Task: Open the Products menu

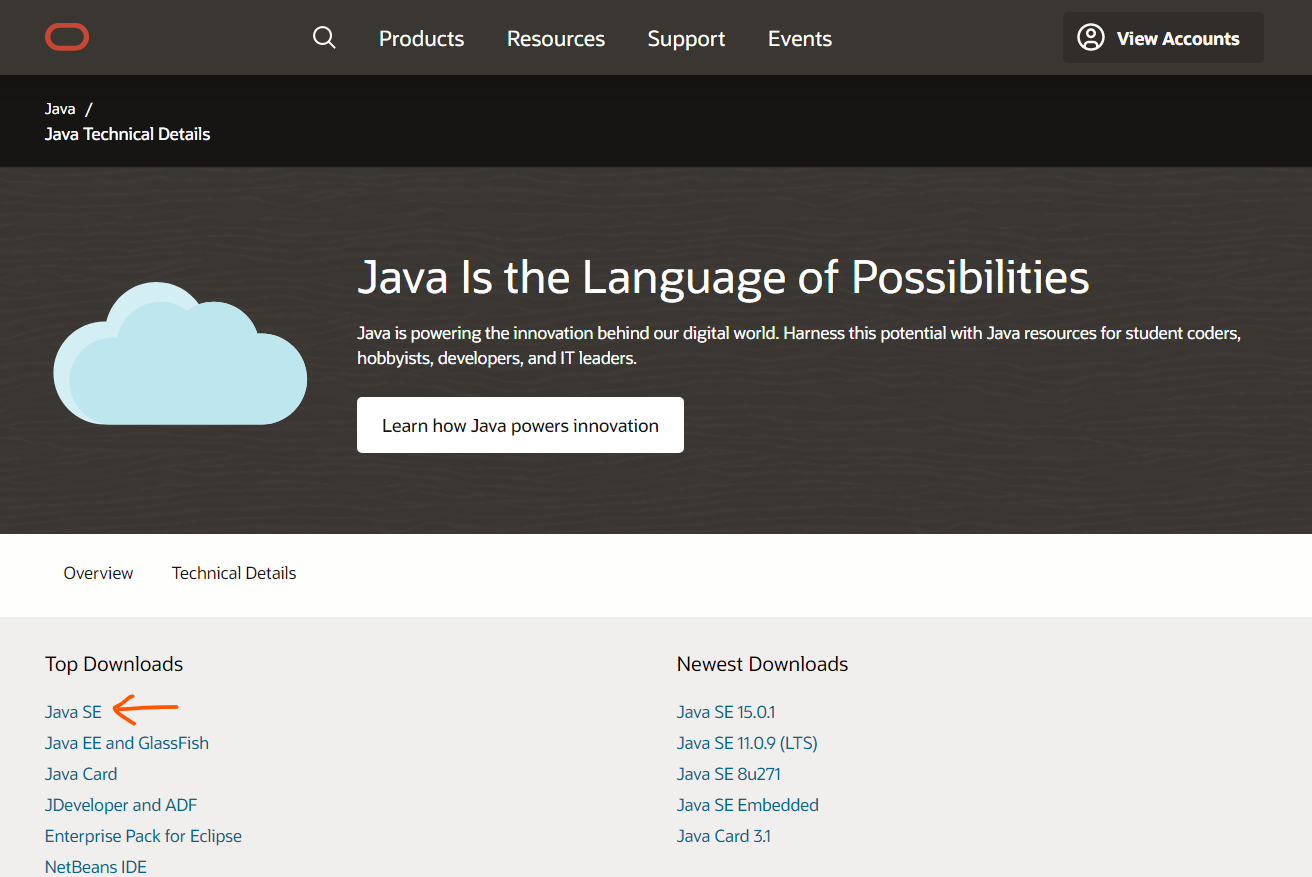Action: (421, 39)
